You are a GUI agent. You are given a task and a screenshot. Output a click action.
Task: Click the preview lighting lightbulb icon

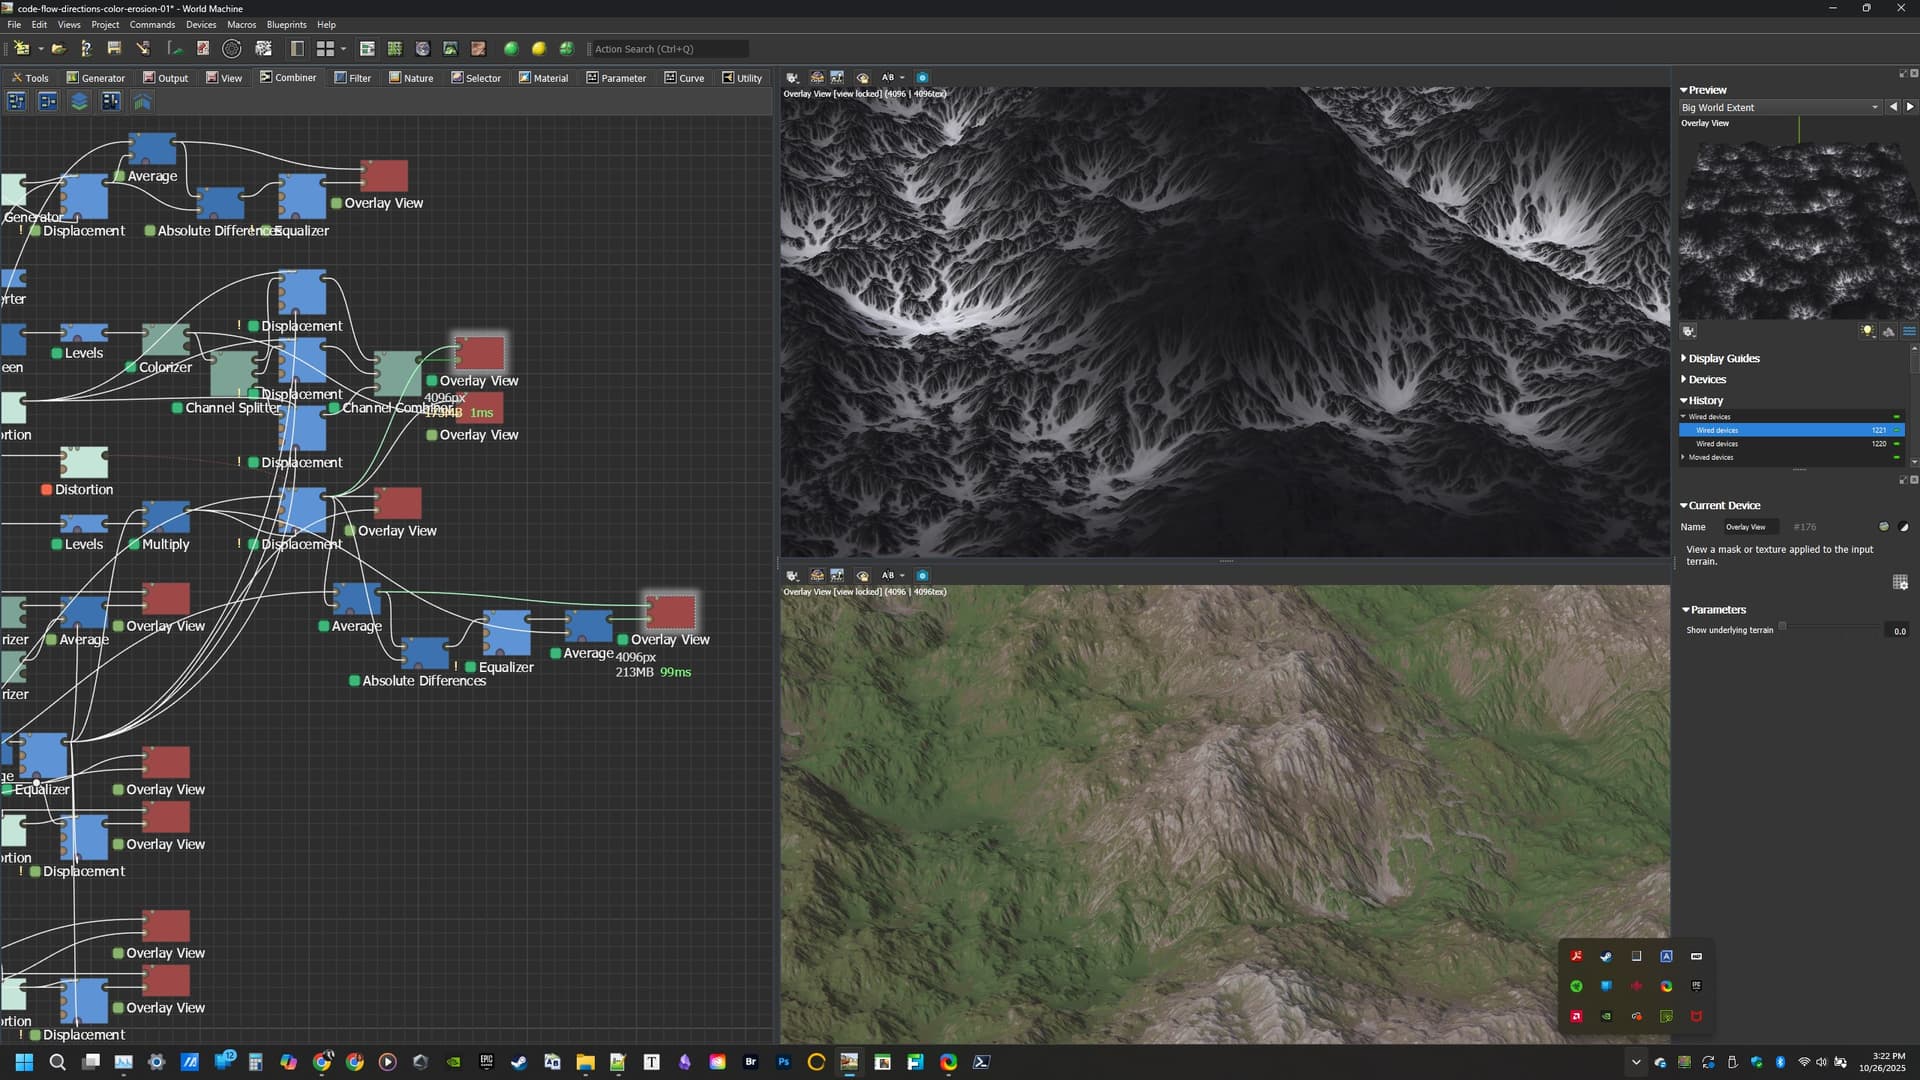[x=1866, y=332]
